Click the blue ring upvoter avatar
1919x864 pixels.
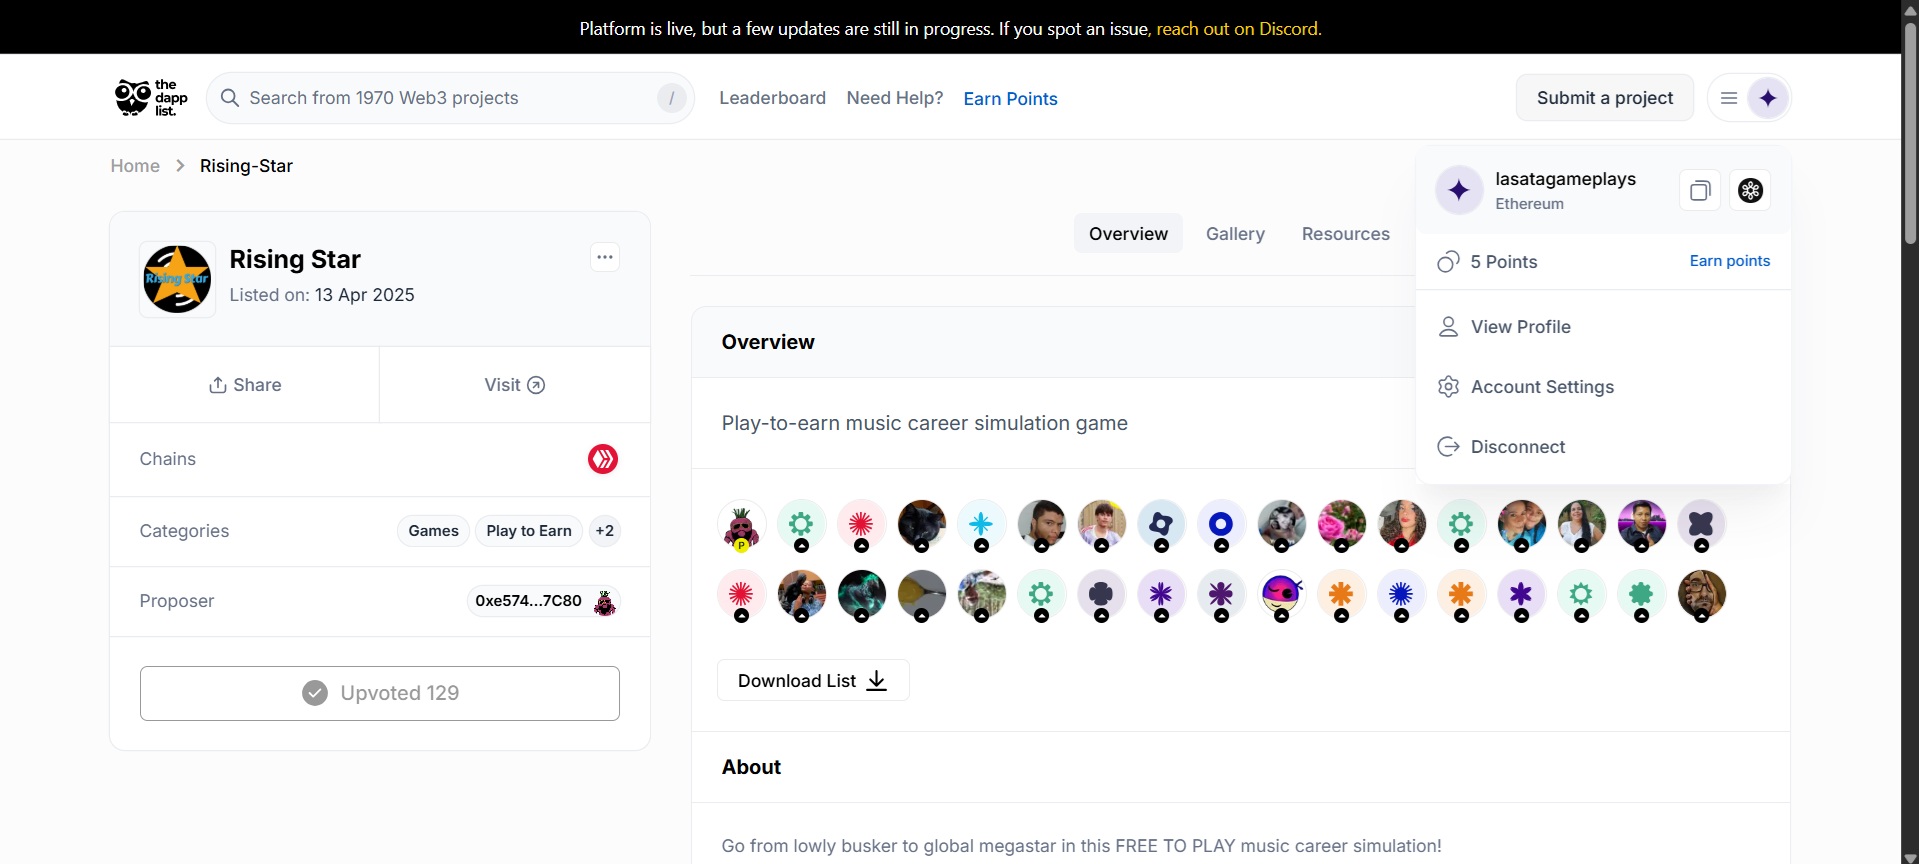click(x=1221, y=525)
